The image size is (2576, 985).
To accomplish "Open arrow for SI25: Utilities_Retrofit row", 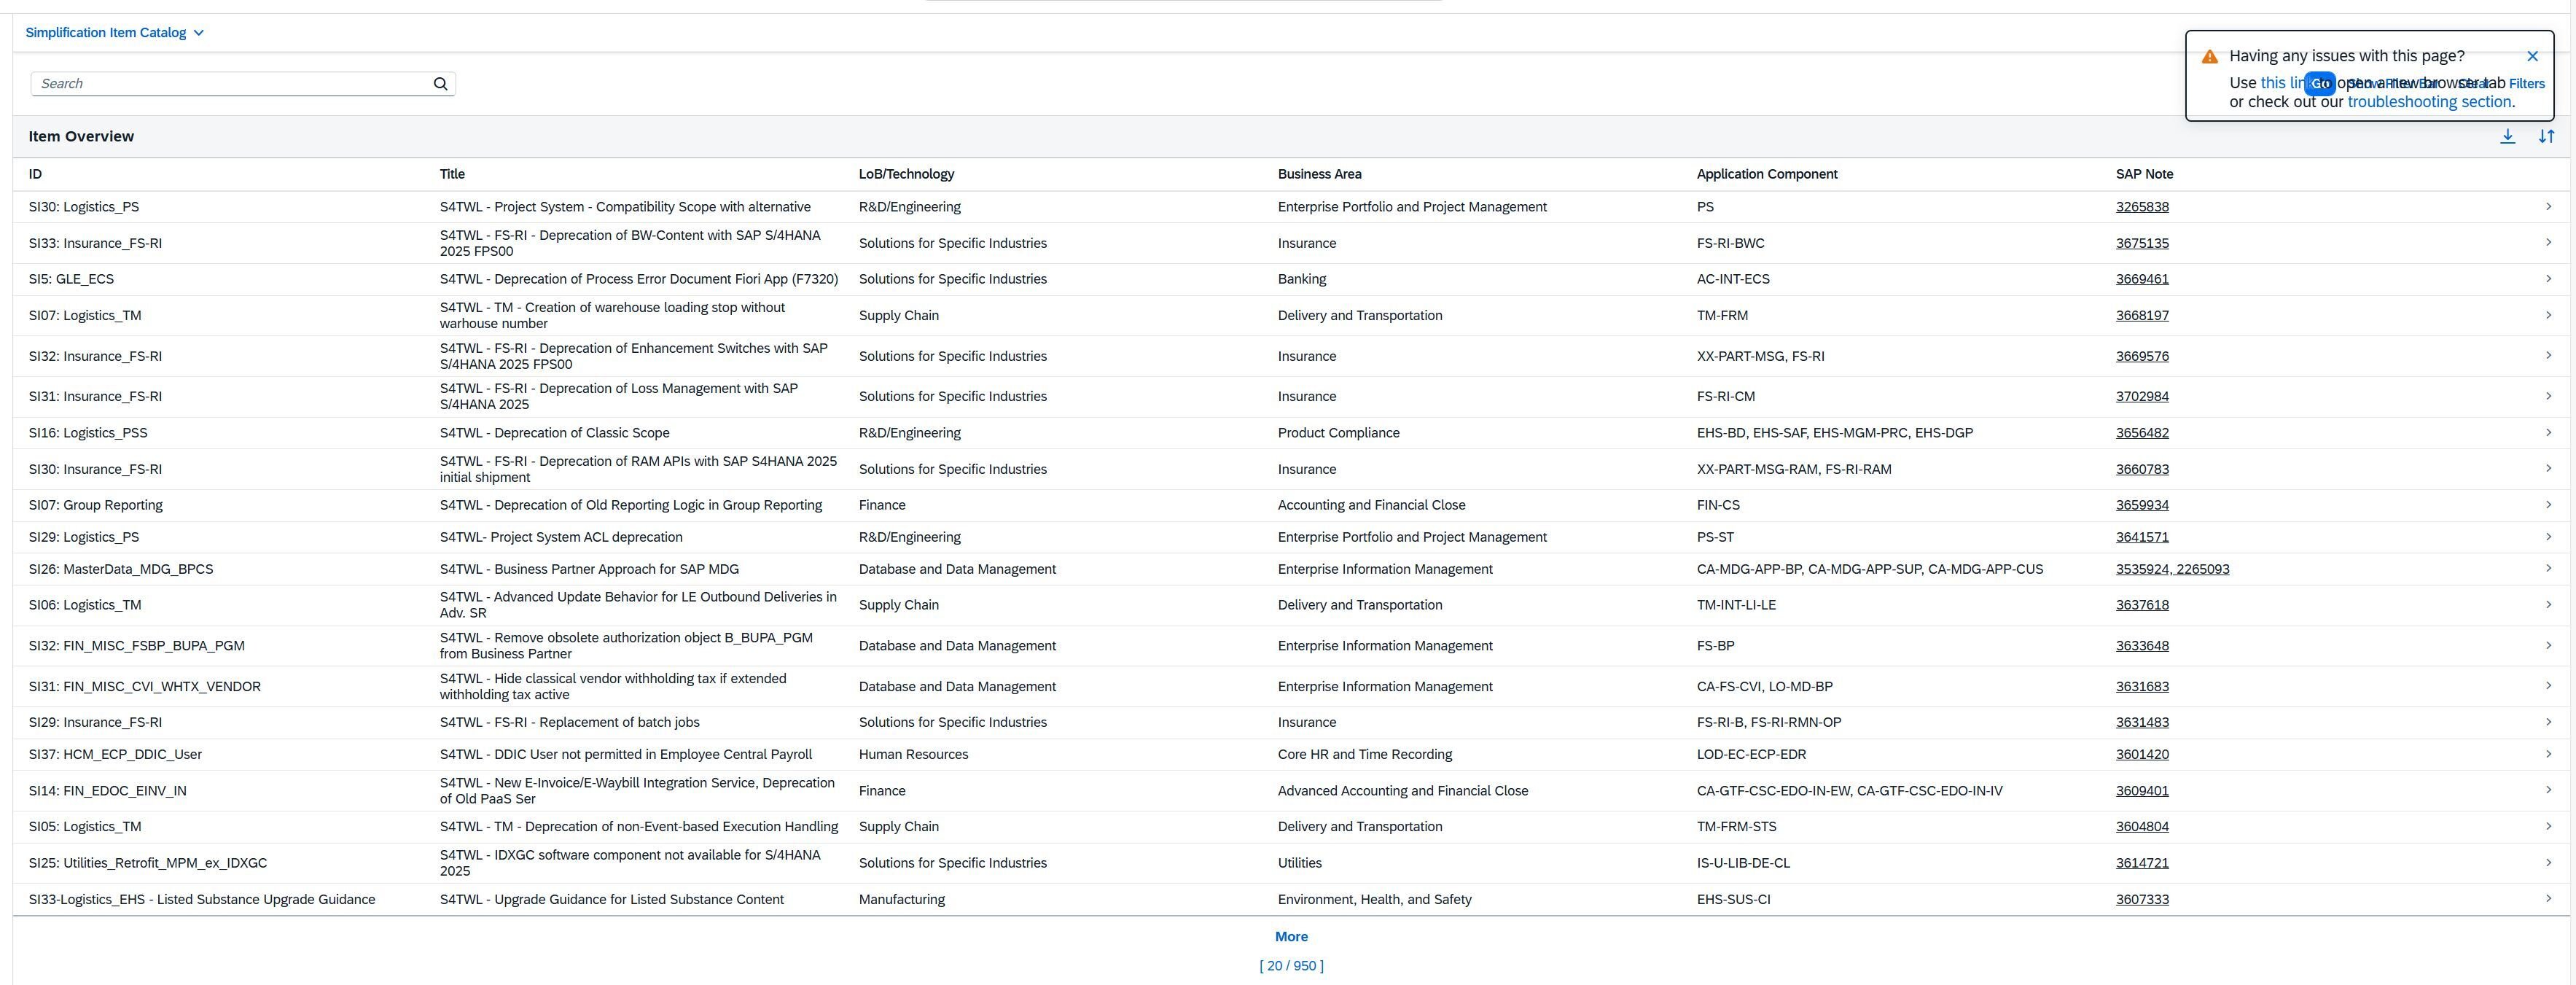I will pos(2548,862).
